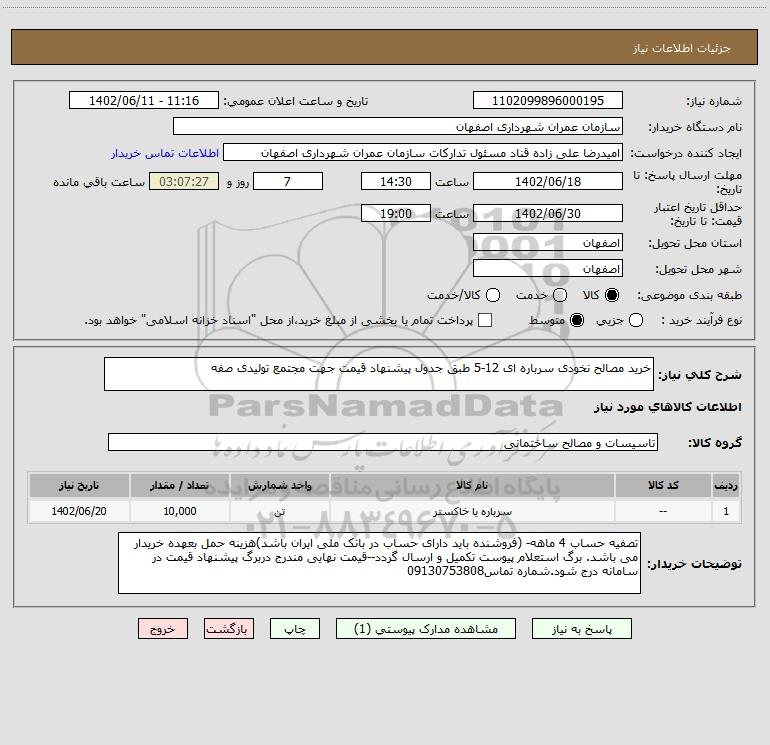This screenshot has height=745, width=770.
Task: Click the need date cell 1402/06/20
Action: tap(79, 511)
